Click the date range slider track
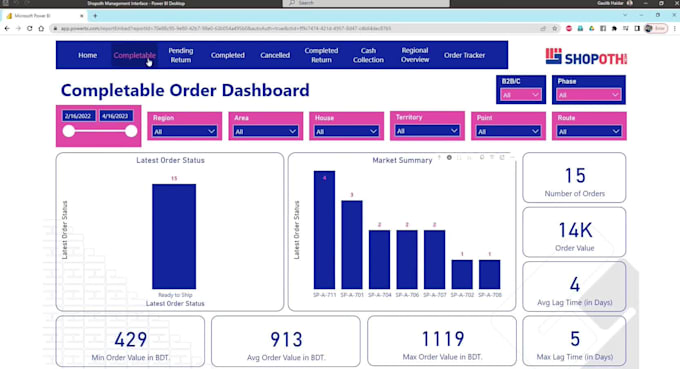 (100, 131)
